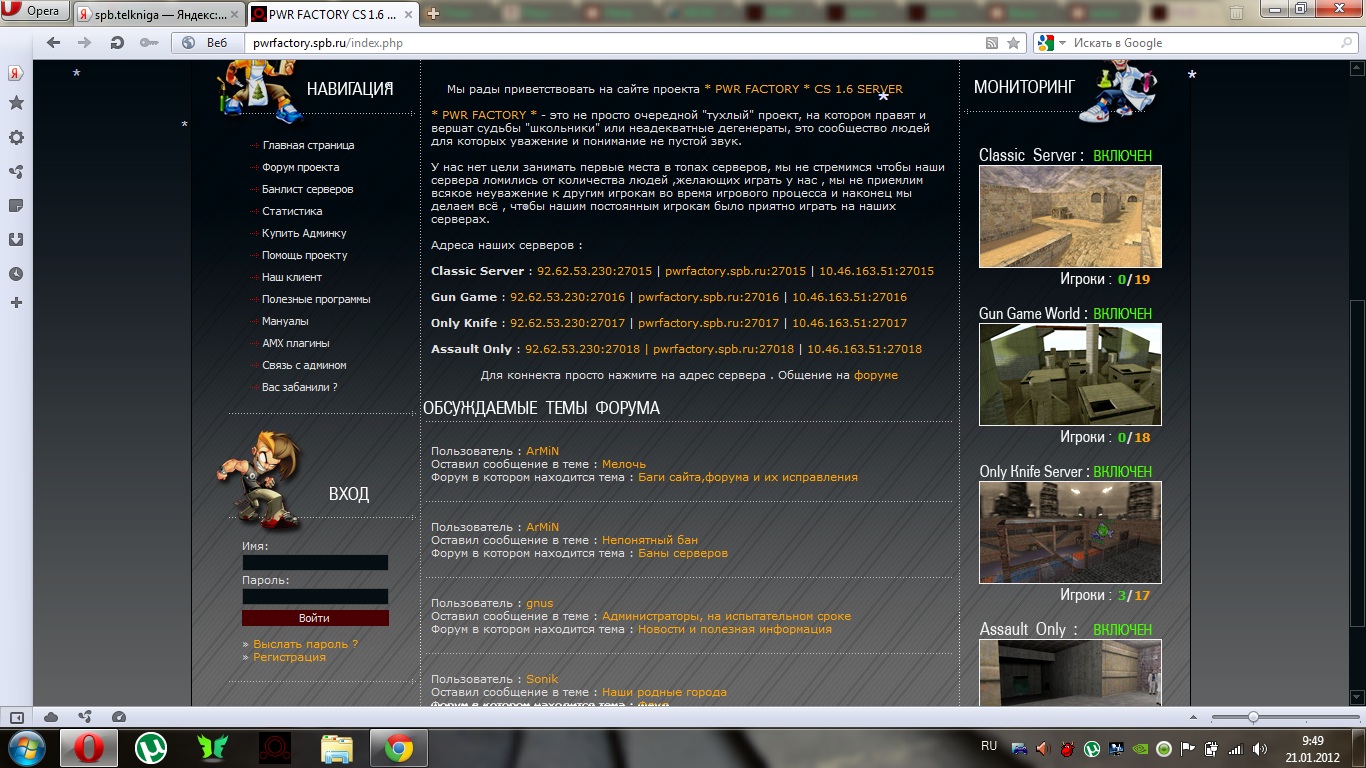1366x768 pixels.
Task: Open a new tab with plus button
Action: tap(433, 14)
